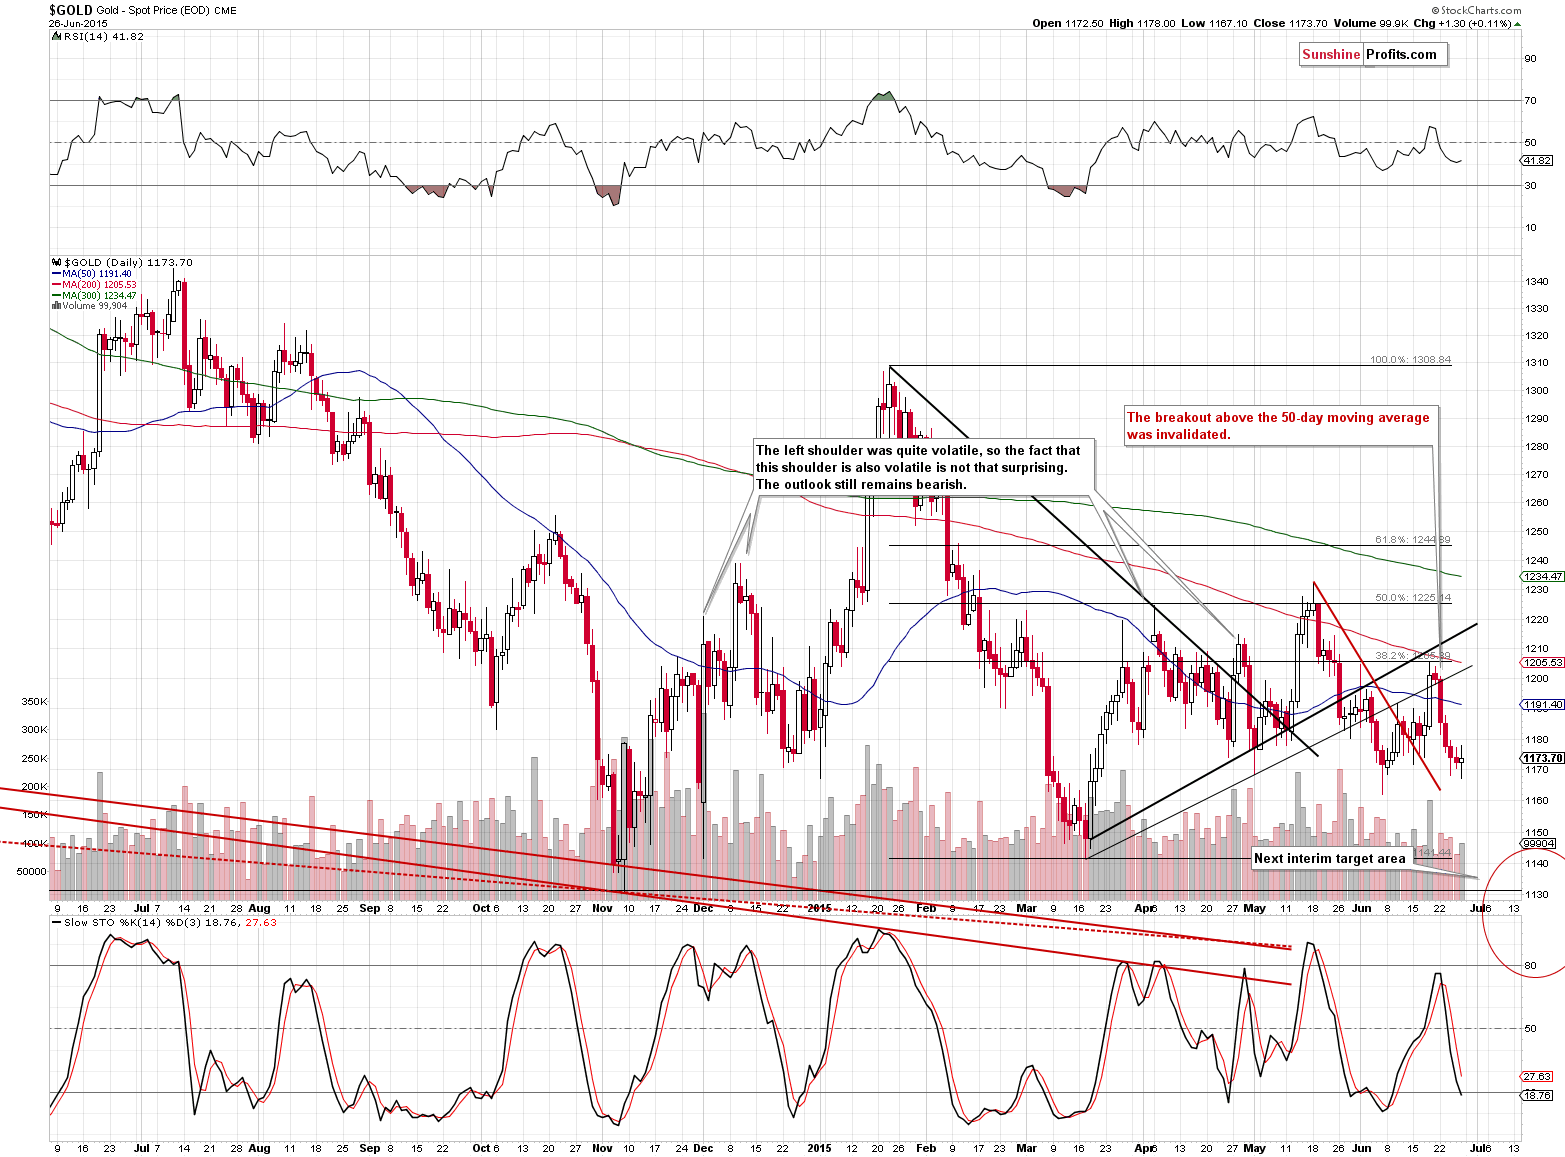Click the Open 1172.50 value

pos(1068,23)
